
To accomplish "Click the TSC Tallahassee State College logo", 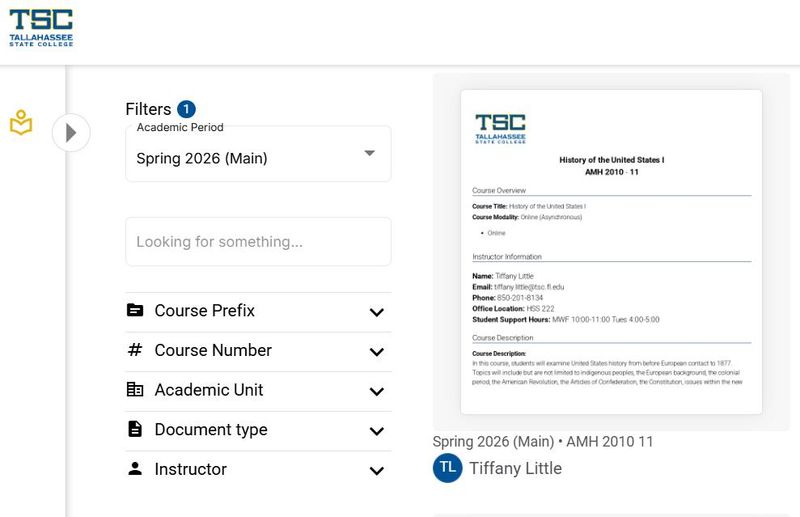I will click(x=41, y=28).
